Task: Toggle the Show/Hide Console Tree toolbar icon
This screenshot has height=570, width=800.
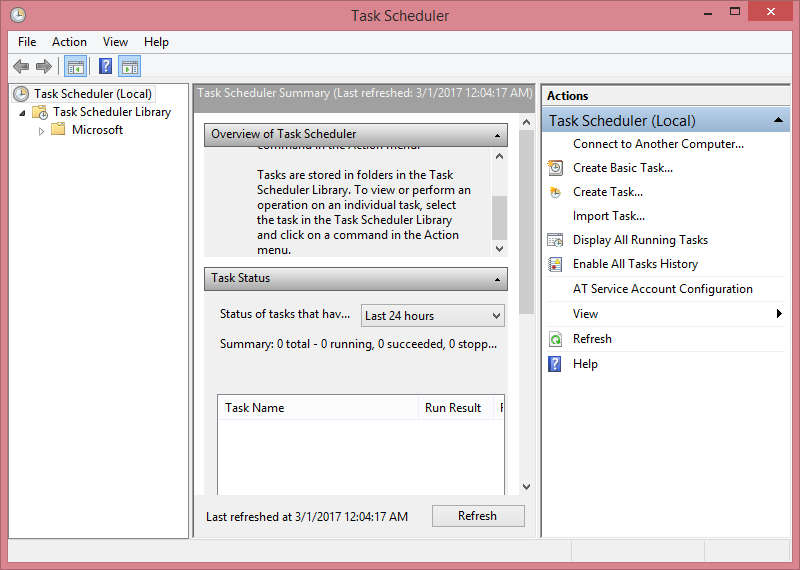Action: click(x=76, y=66)
